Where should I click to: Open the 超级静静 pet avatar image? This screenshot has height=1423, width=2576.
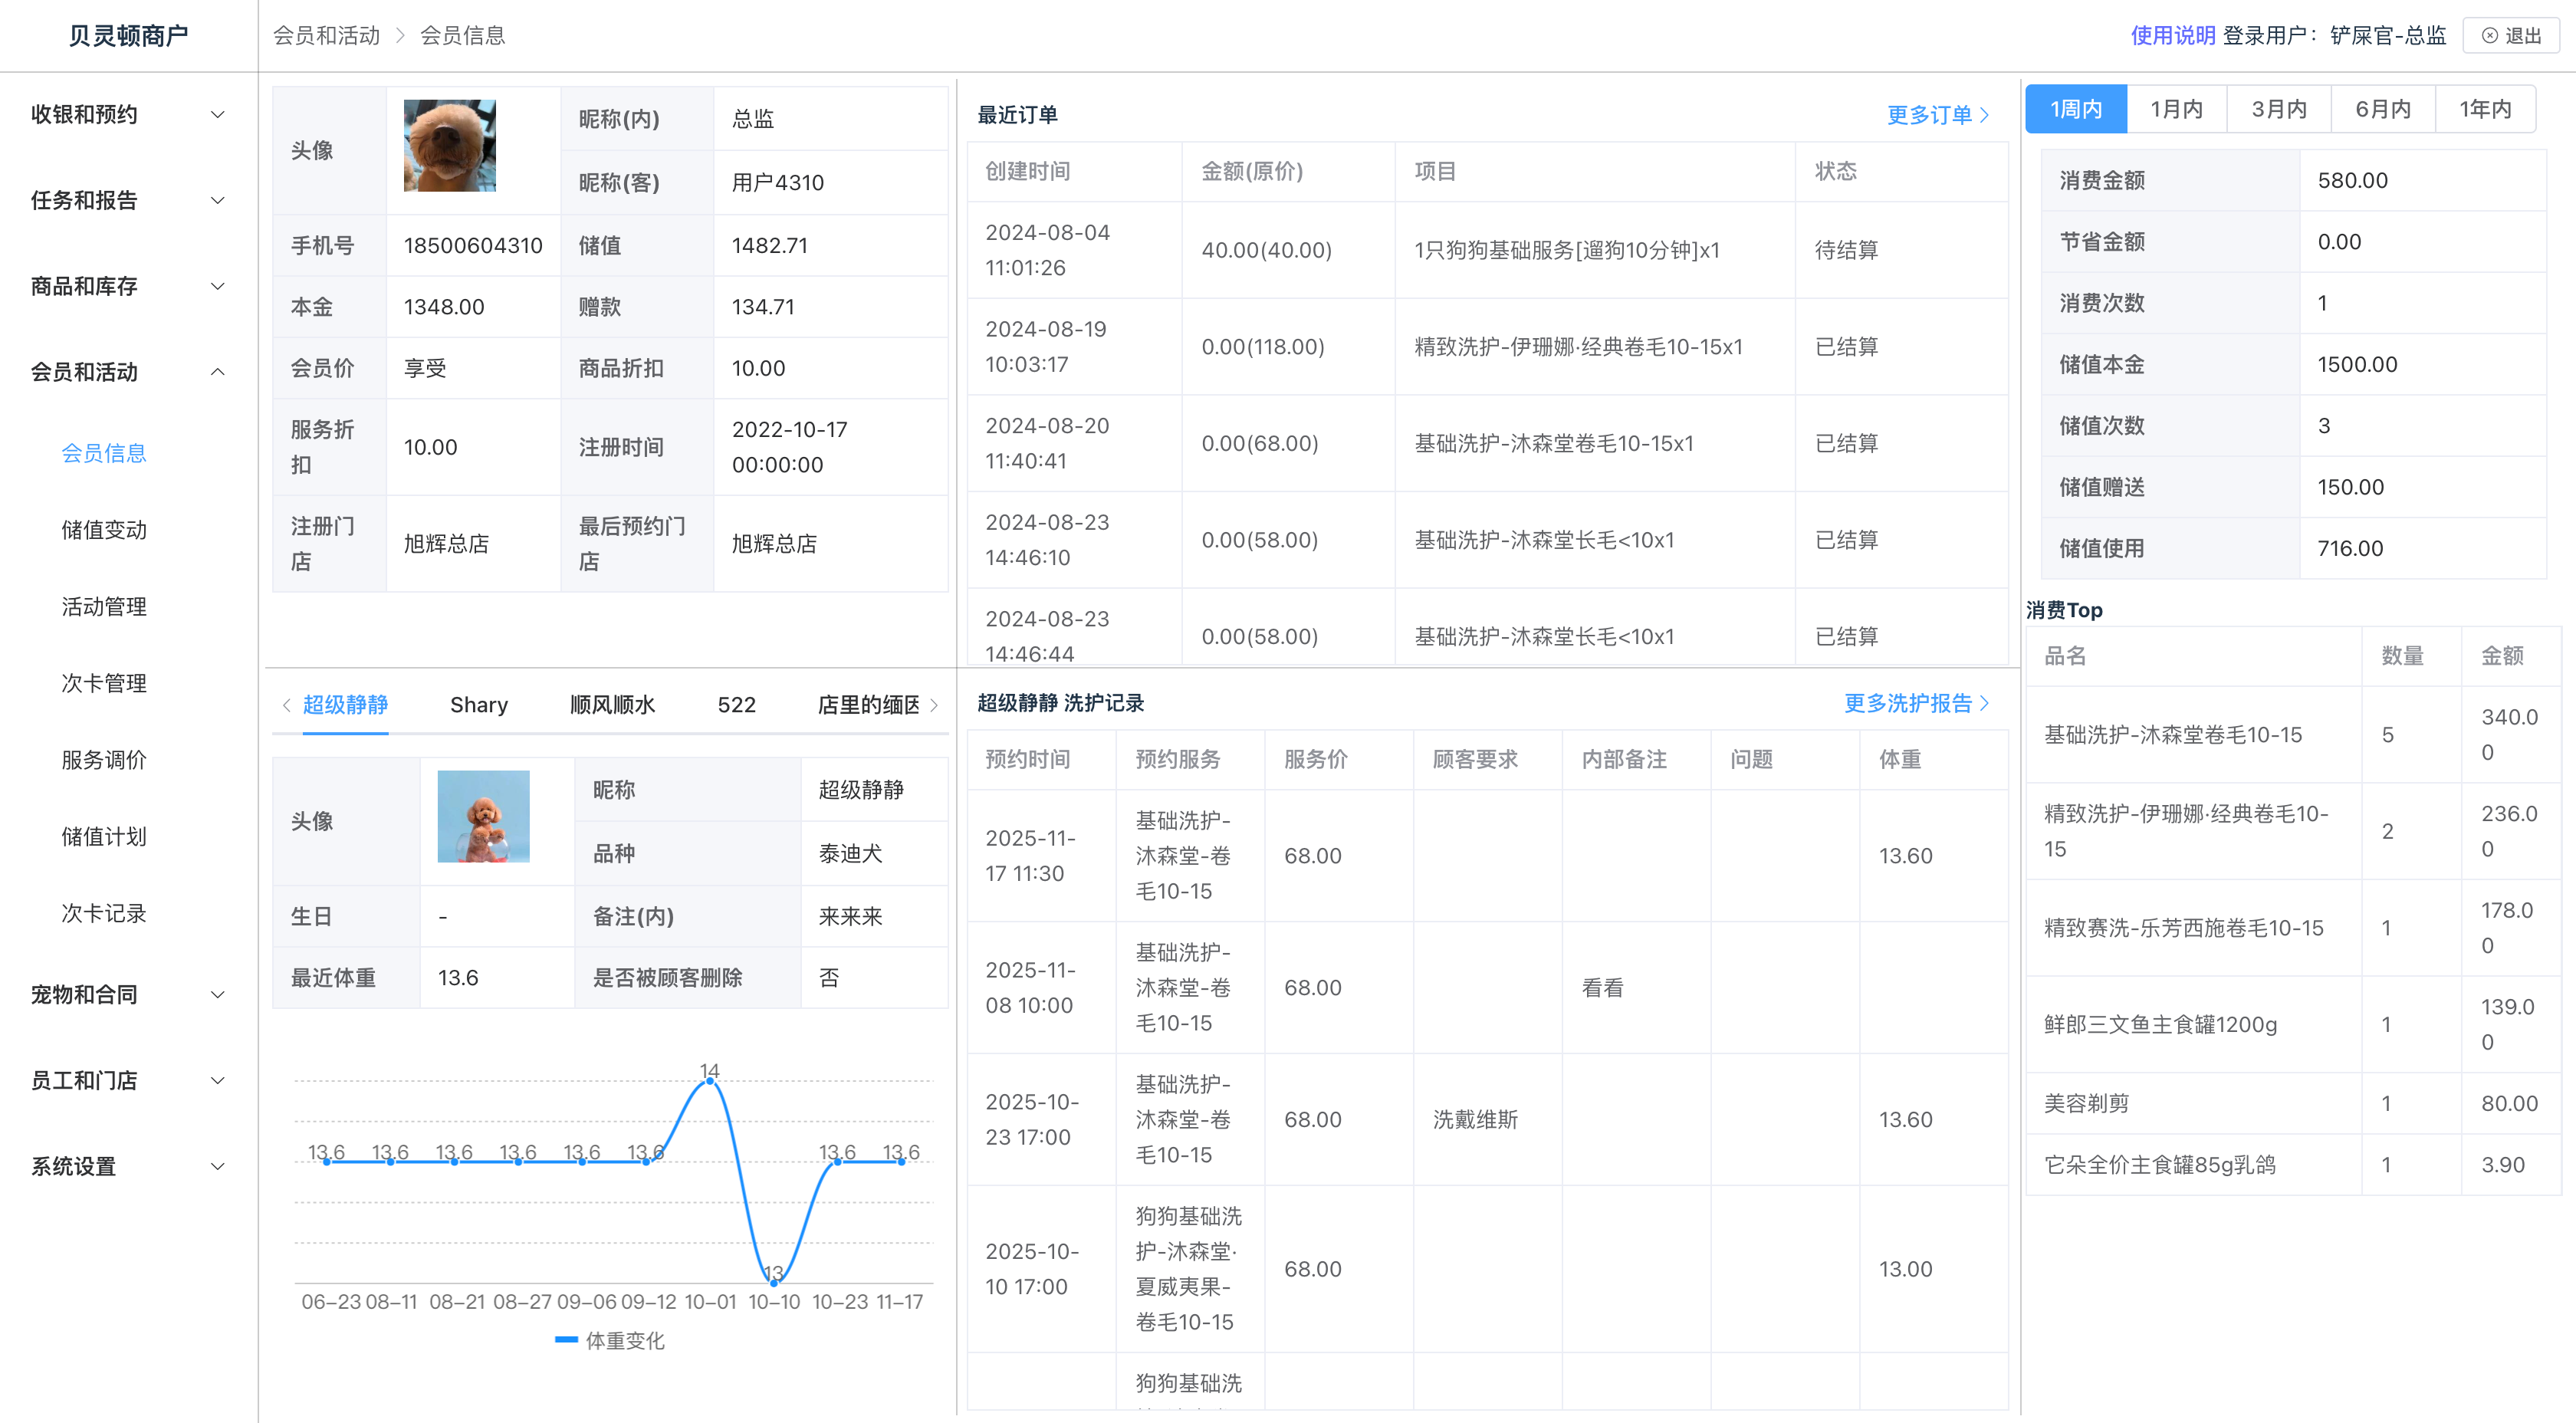coord(483,816)
